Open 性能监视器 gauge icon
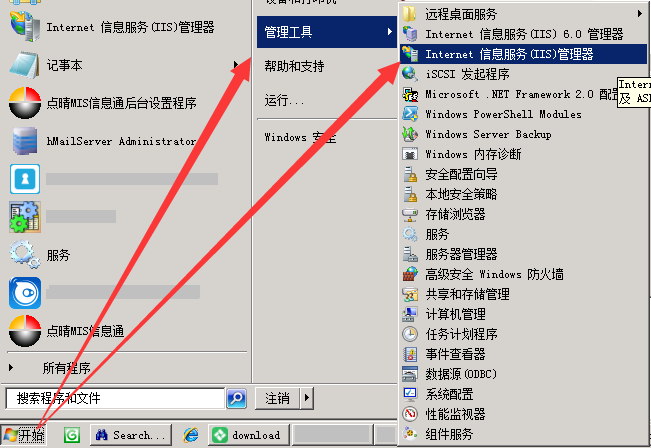Viewport: 651px width, 448px height. pyautogui.click(x=410, y=414)
